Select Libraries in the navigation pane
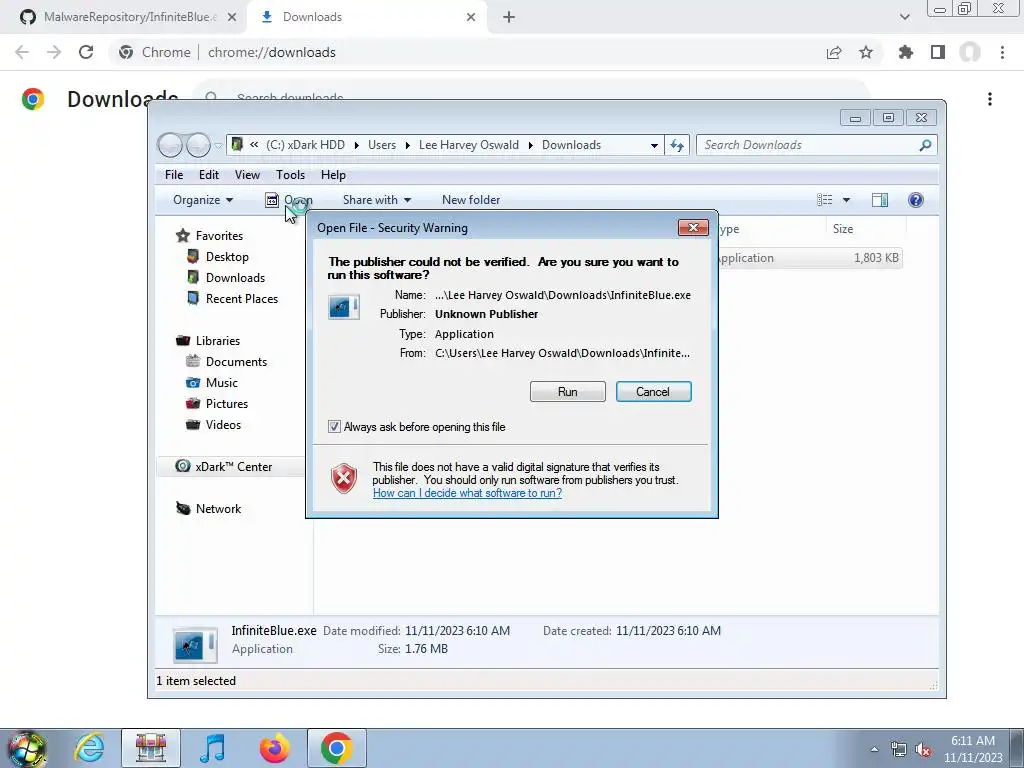Screen dimensions: 1024x768 (217, 341)
